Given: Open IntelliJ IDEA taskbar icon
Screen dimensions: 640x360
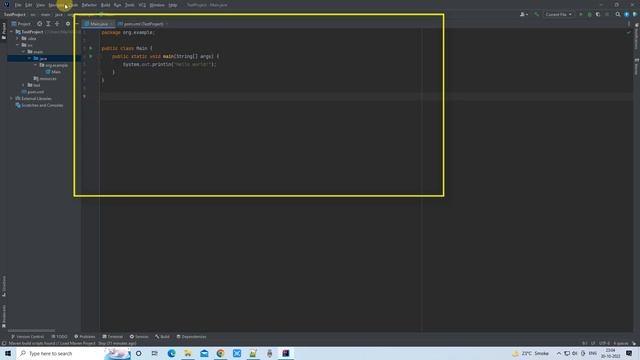Looking at the screenshot, I should (286, 353).
